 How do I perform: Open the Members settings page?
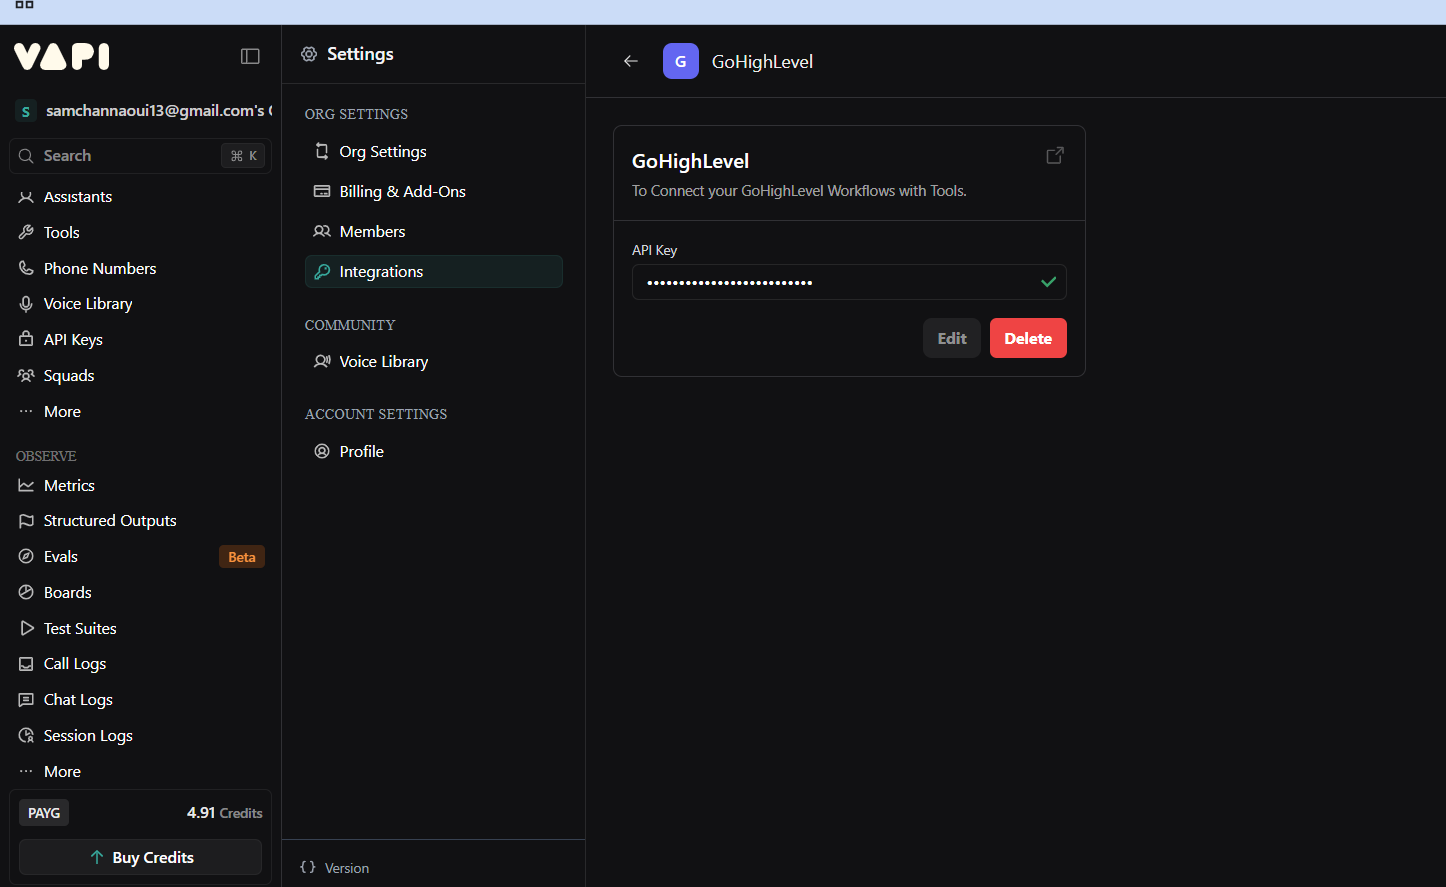tap(371, 231)
